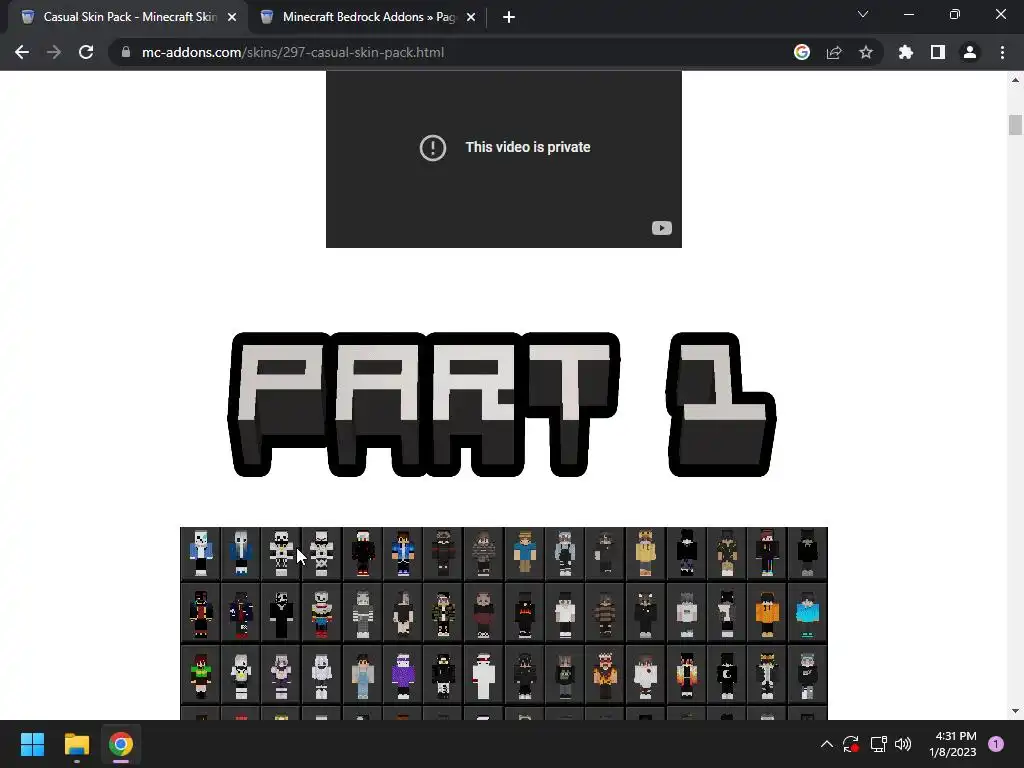This screenshot has width=1024, height=768.
Task: Open the volume control
Action: 903,744
